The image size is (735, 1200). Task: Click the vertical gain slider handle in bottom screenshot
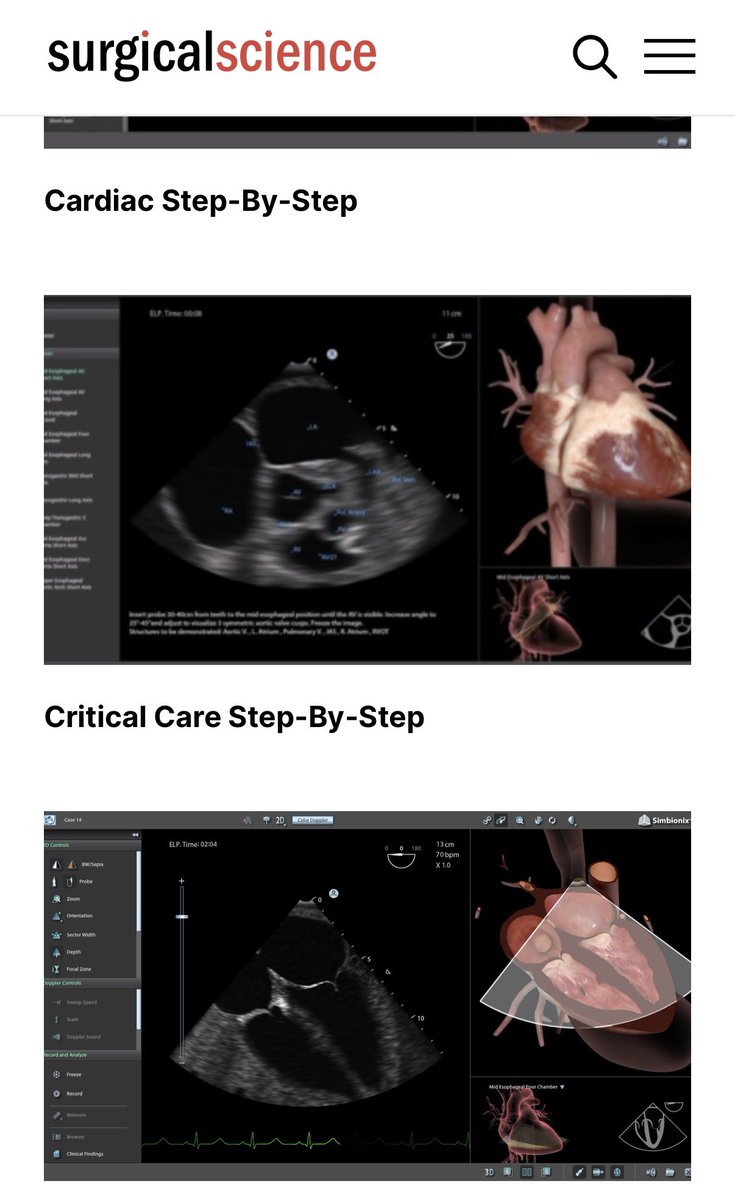(182, 916)
